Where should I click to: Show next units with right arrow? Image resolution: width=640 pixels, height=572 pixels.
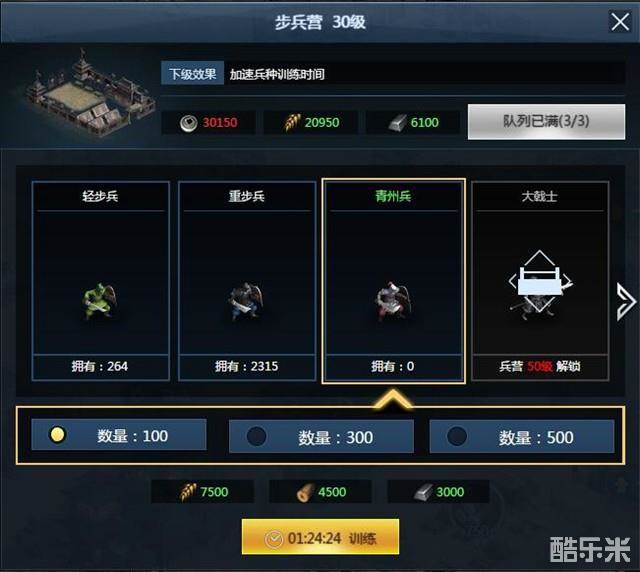pyautogui.click(x=625, y=301)
